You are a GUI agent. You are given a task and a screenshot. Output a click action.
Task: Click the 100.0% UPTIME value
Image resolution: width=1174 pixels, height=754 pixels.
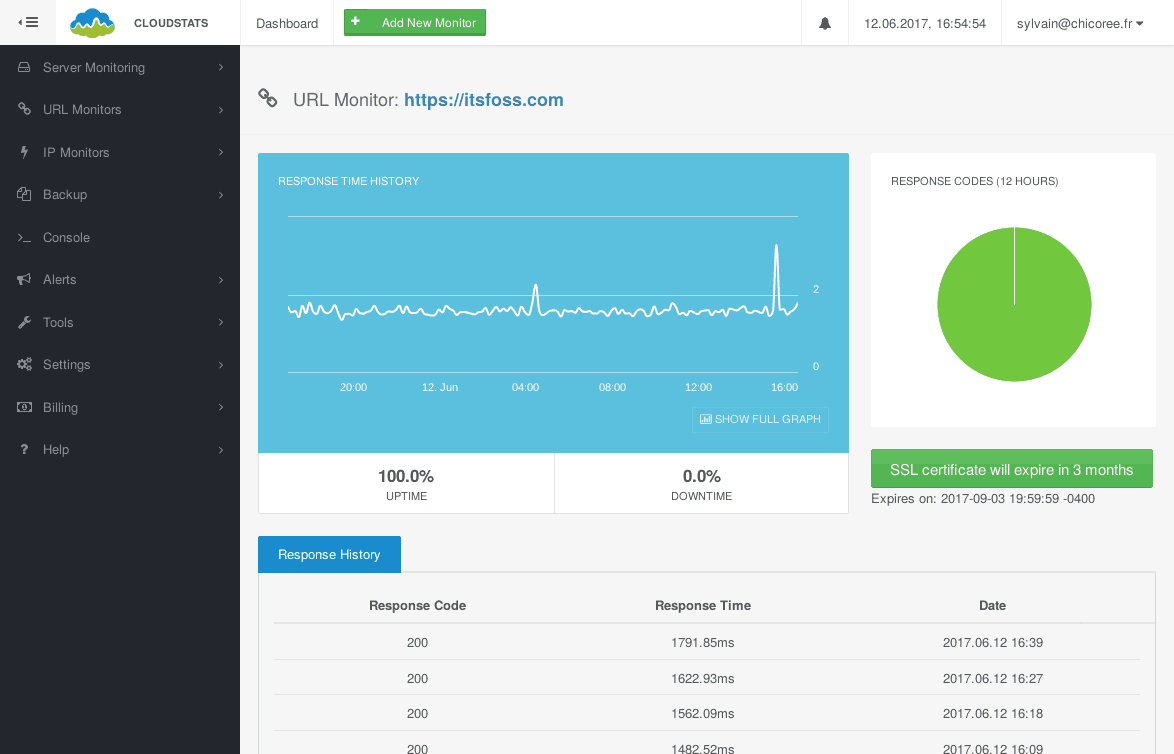(406, 476)
